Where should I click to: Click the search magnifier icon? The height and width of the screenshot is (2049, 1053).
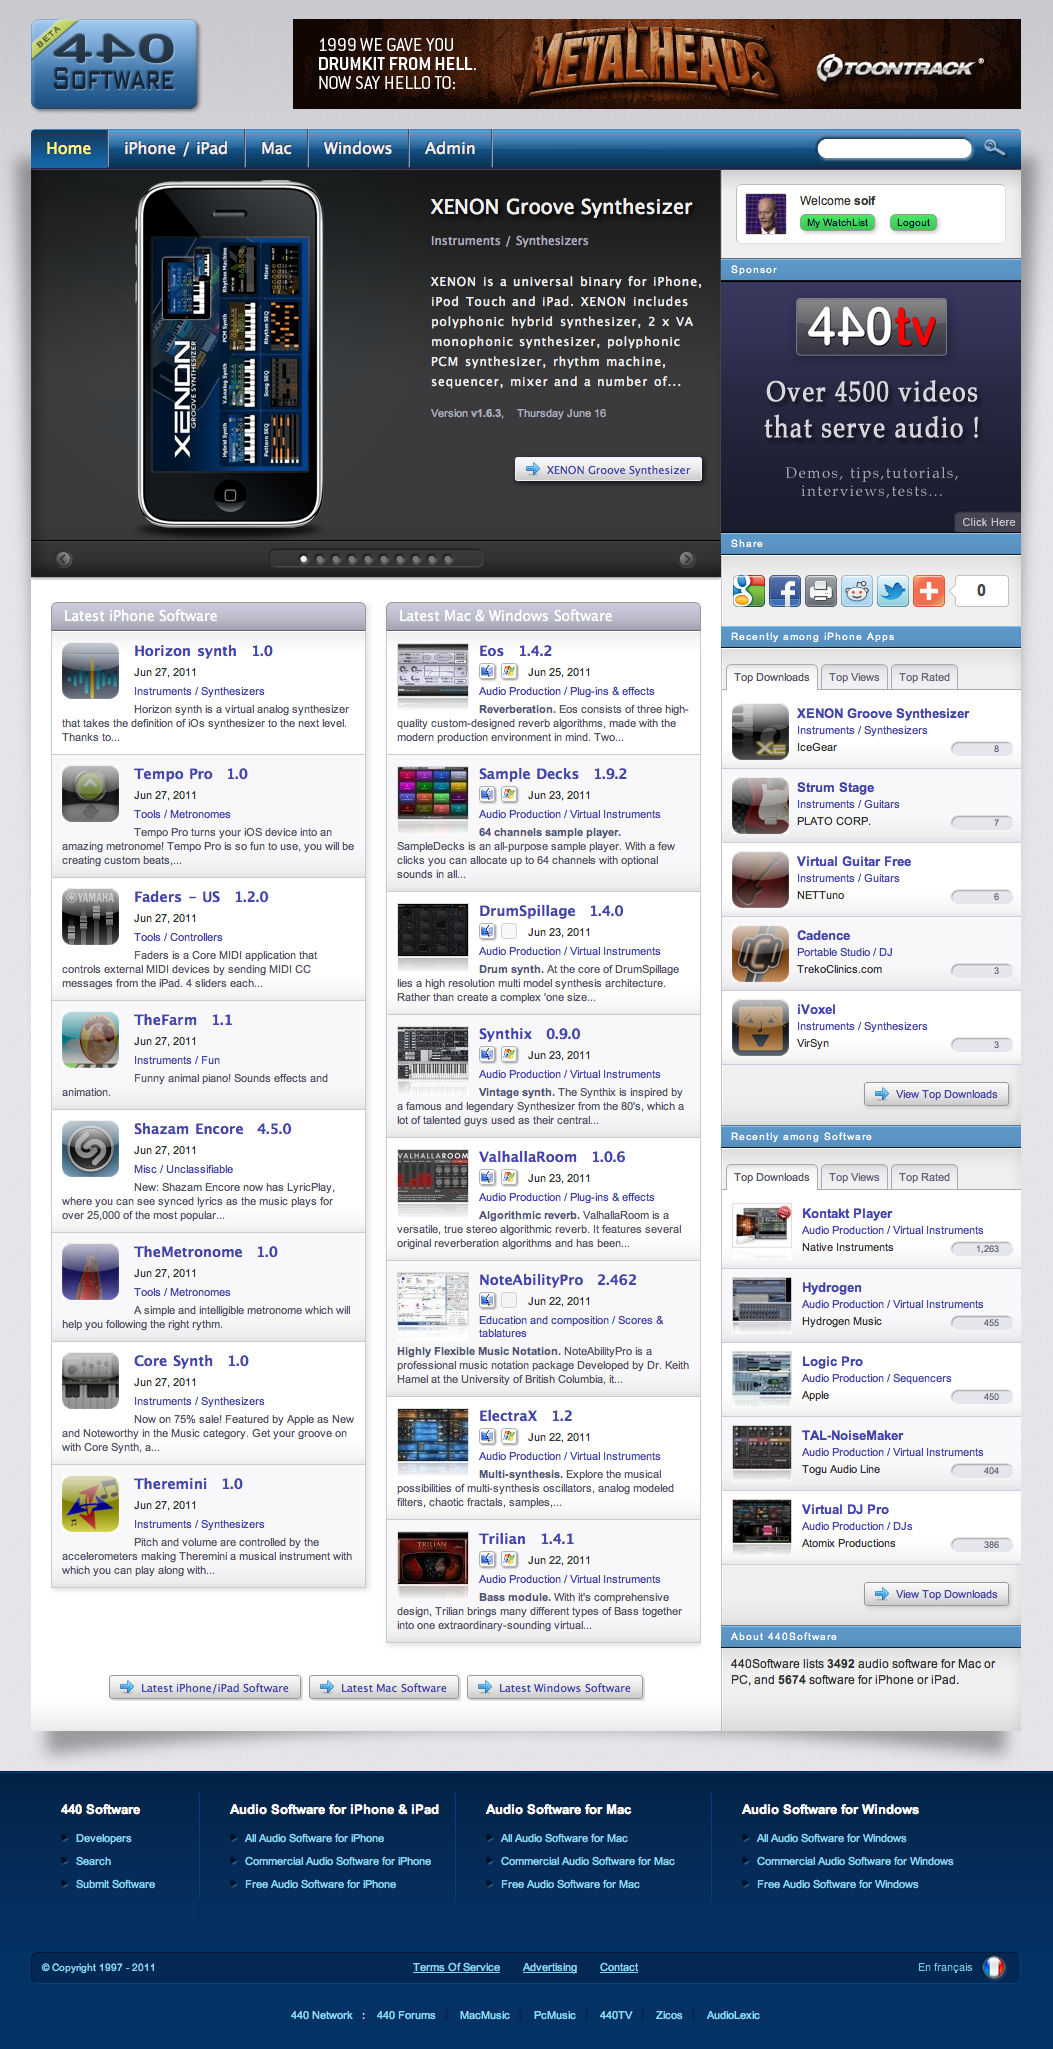point(994,148)
